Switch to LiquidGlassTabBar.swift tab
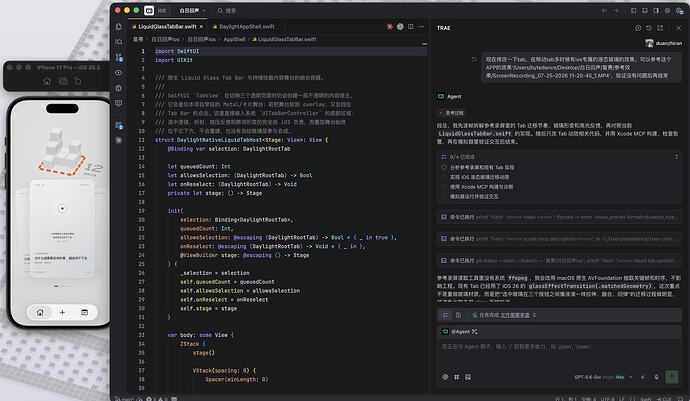 click(x=167, y=27)
